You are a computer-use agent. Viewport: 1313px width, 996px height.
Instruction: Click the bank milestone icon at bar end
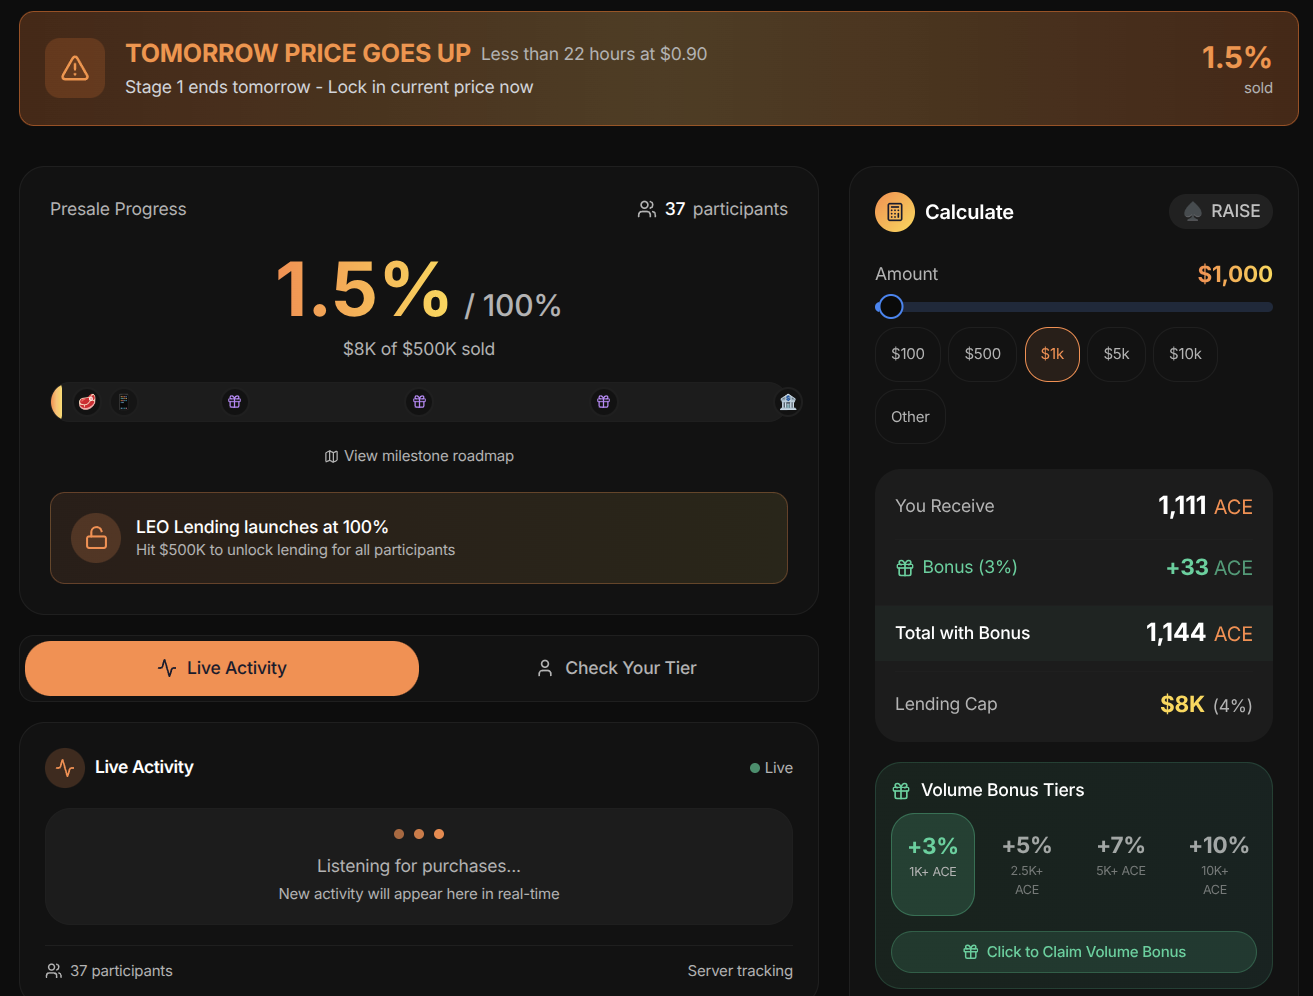pyautogui.click(x=788, y=402)
